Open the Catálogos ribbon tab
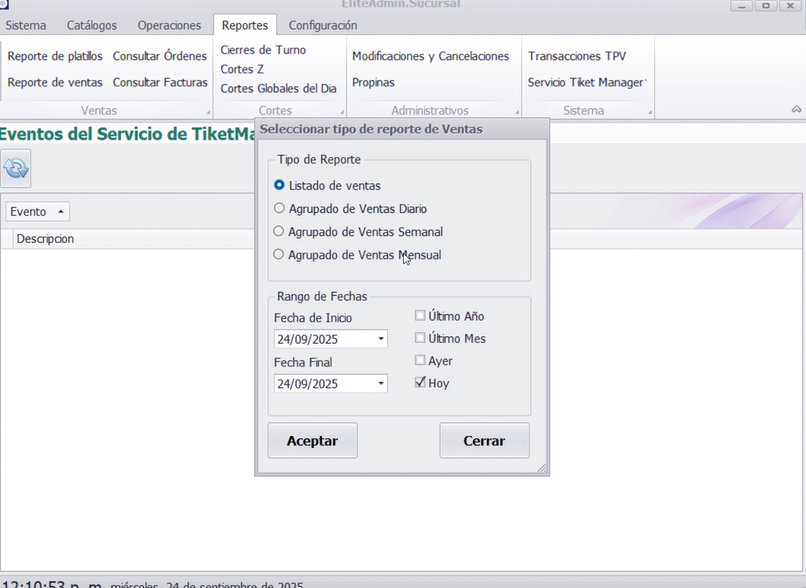 pyautogui.click(x=91, y=25)
